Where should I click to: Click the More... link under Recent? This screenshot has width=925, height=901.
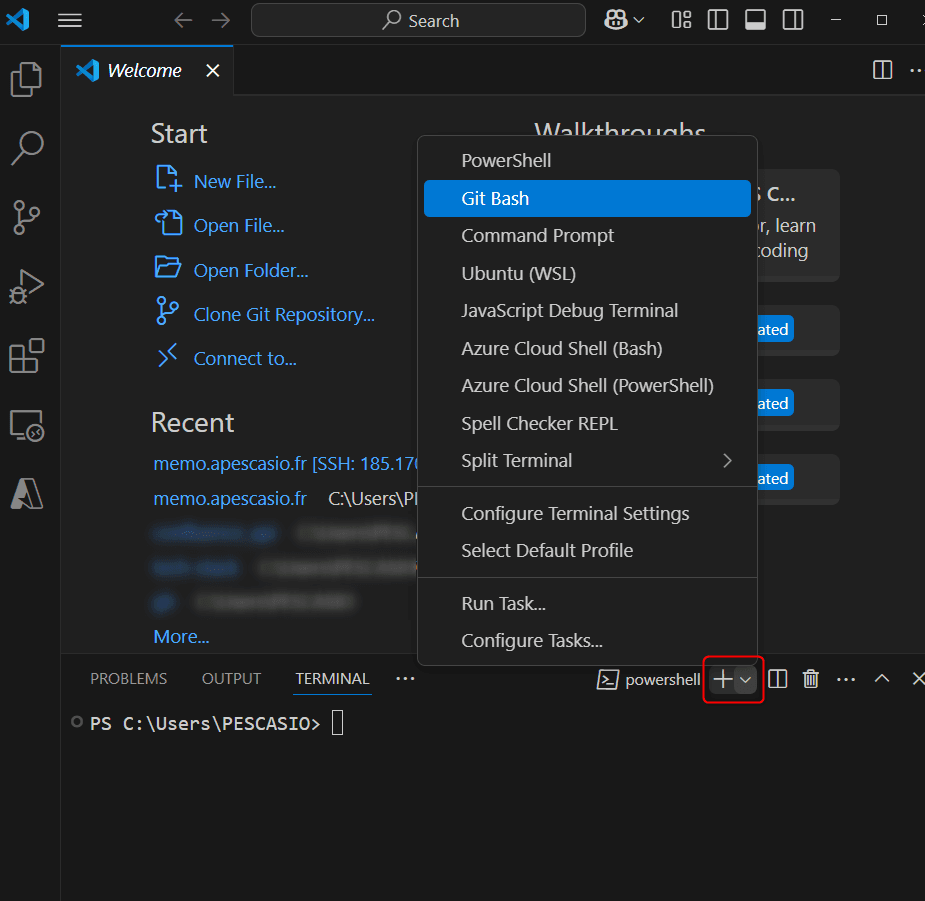[x=181, y=636]
